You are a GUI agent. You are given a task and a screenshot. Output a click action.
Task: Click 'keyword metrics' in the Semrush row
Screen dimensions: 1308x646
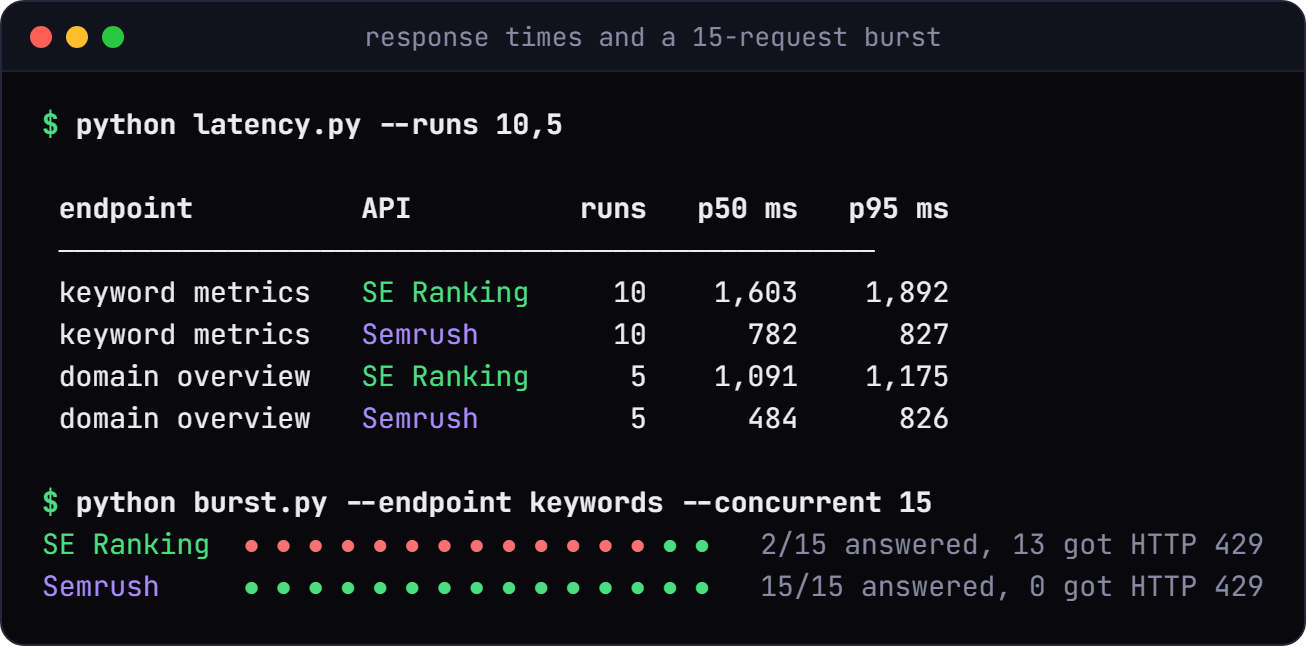coord(185,334)
